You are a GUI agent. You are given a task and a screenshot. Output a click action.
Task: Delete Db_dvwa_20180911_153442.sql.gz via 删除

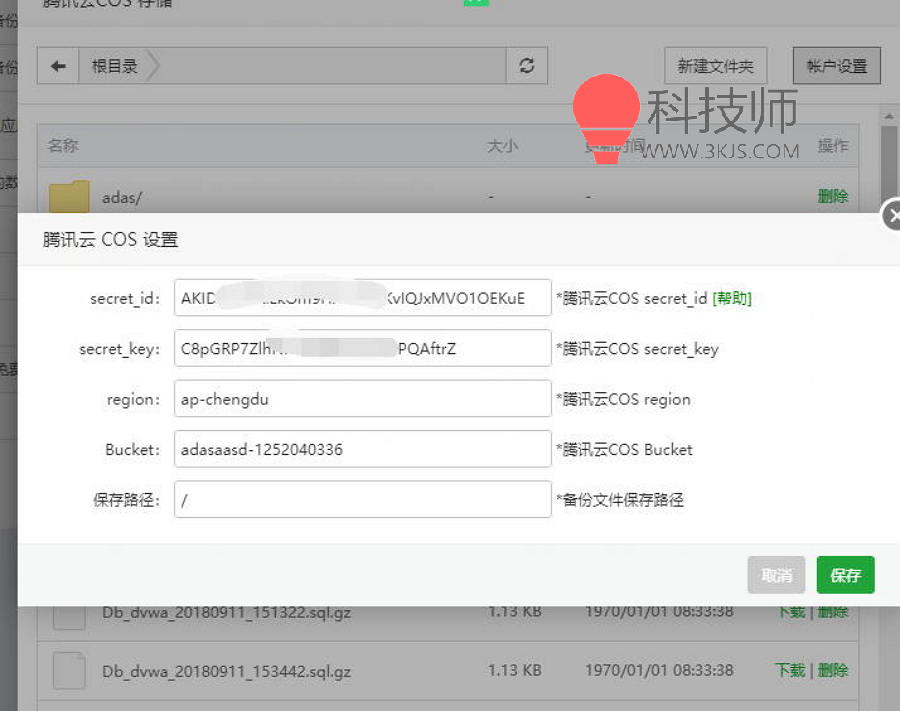pyautogui.click(x=833, y=670)
